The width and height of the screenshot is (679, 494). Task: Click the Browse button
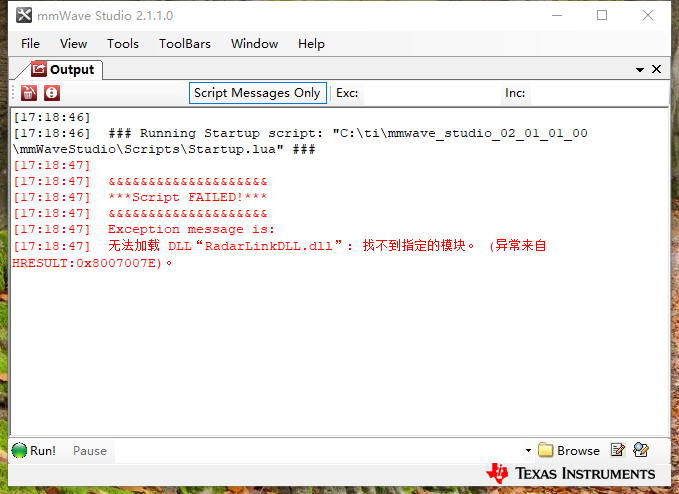[x=569, y=451]
